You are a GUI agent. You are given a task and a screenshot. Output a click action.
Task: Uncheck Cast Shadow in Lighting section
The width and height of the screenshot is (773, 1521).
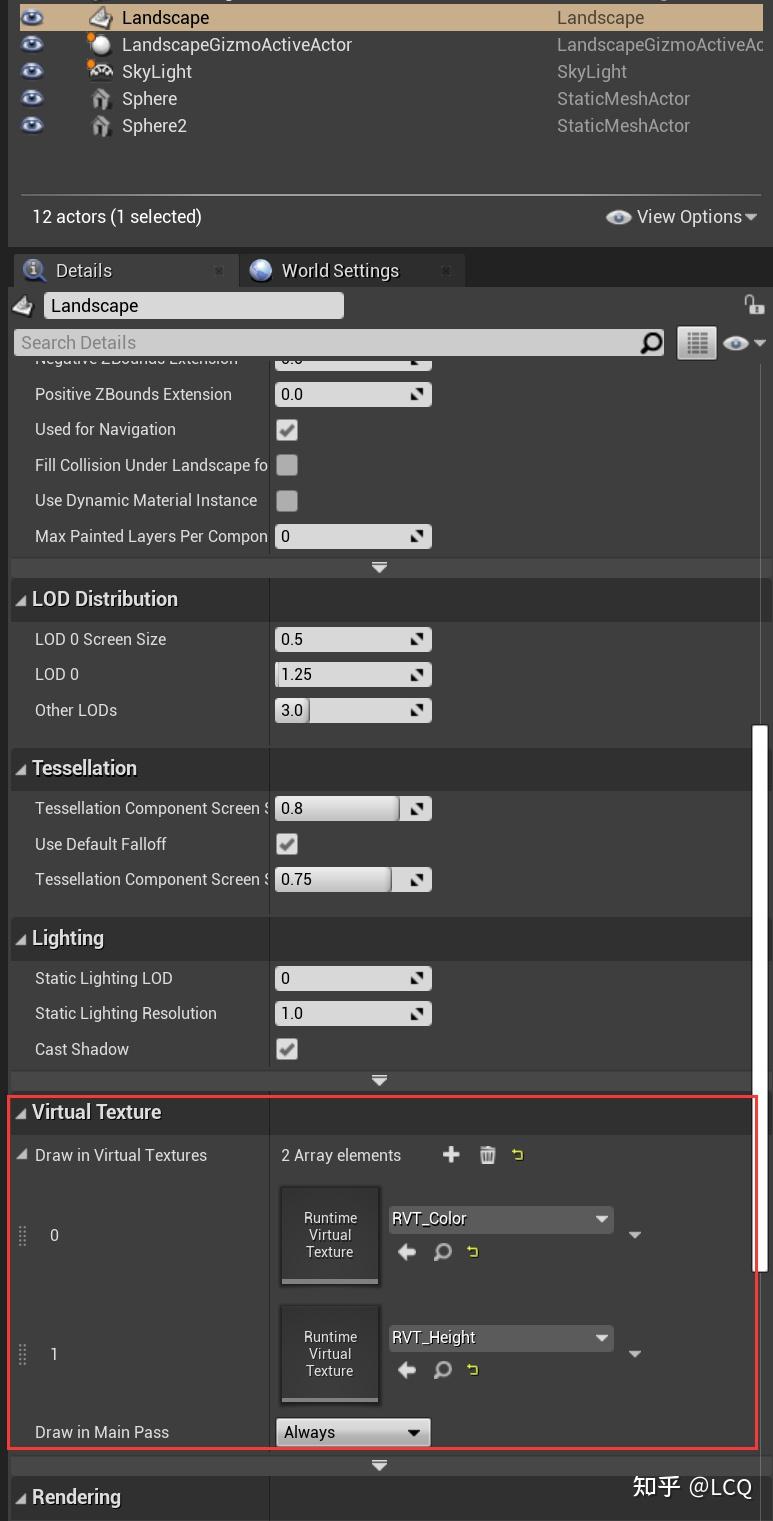pyautogui.click(x=287, y=1048)
